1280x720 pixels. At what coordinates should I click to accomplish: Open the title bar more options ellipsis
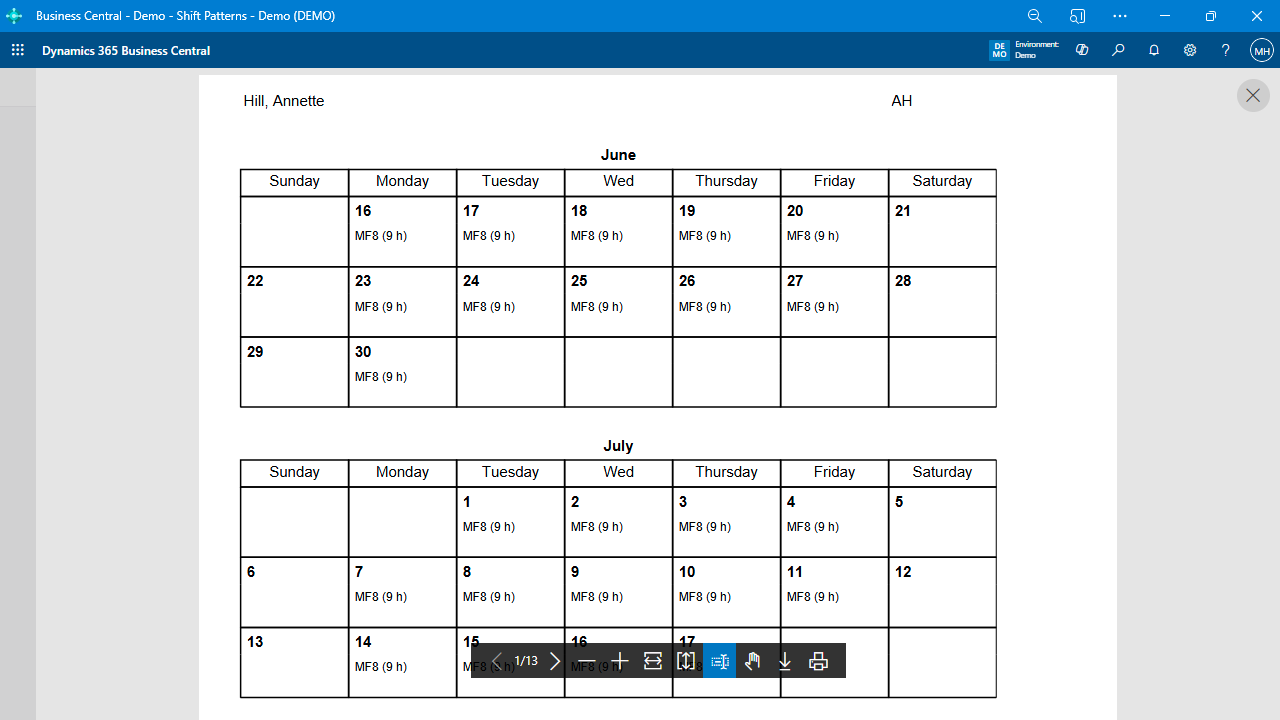1120,16
